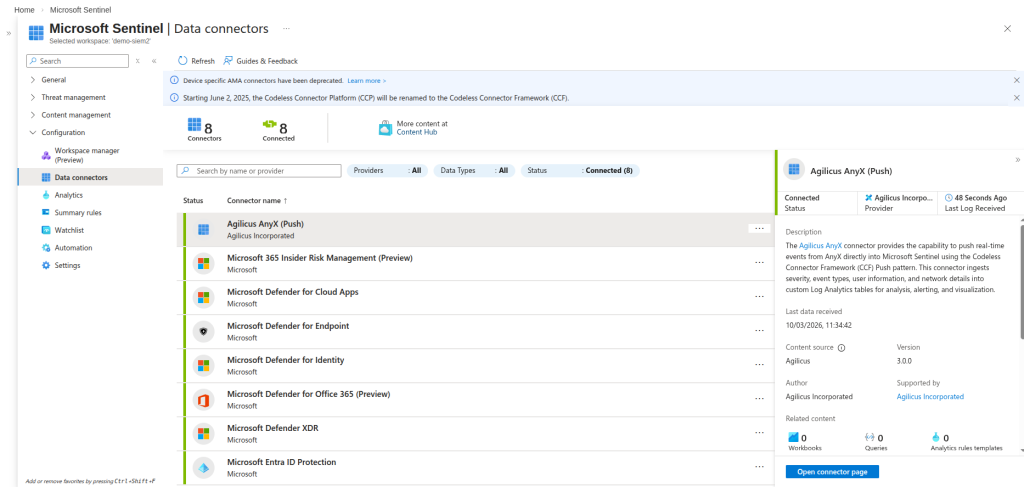
Task: Click the Agilicus Incorporated supported-by link
Action: (x=930, y=396)
